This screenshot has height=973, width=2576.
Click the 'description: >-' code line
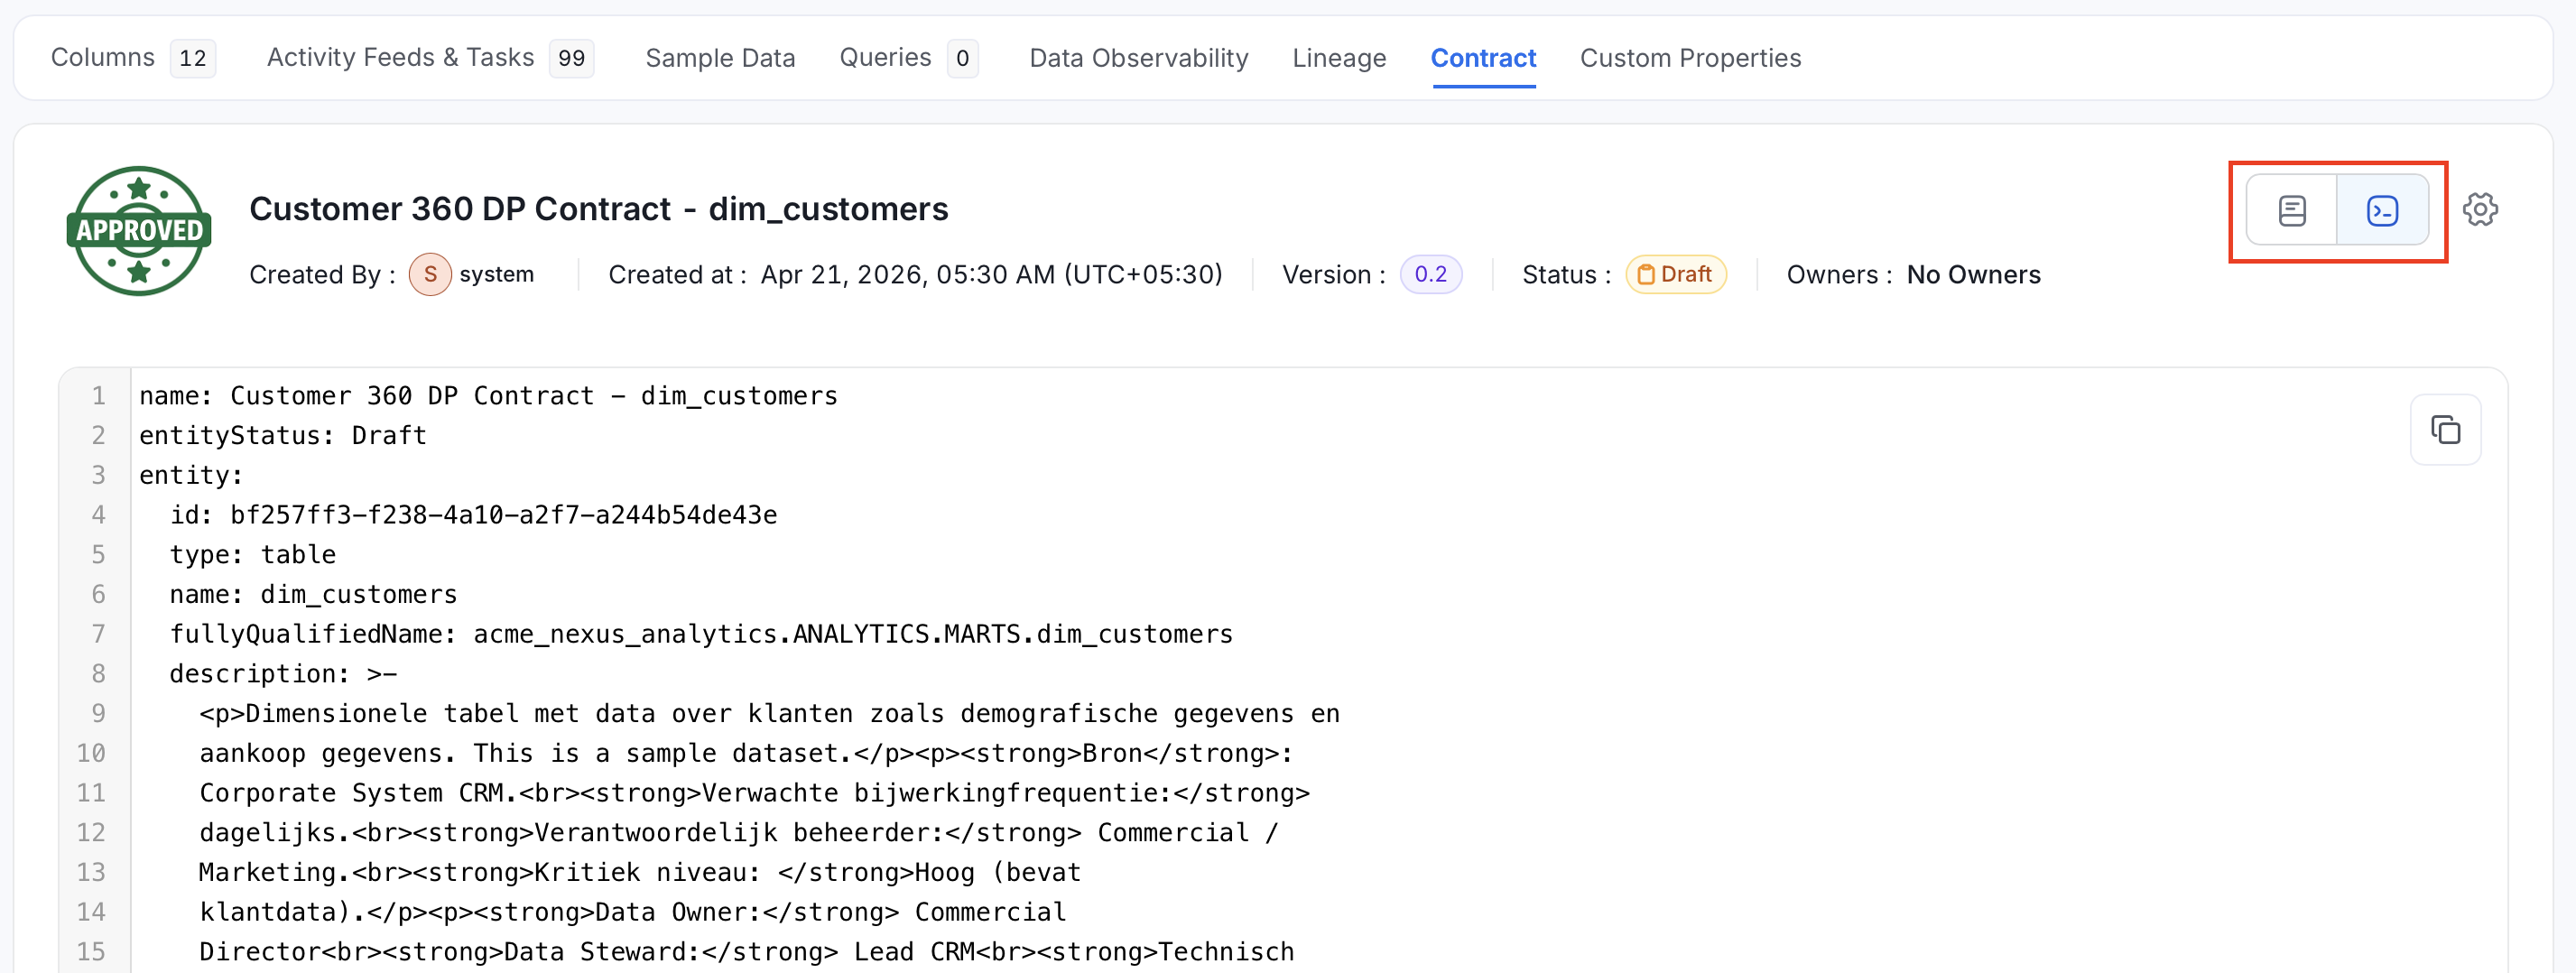click(x=283, y=674)
